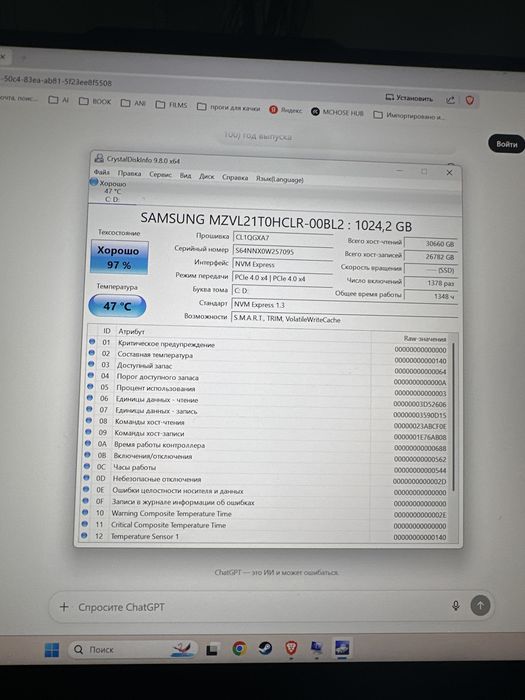Open the Импортировано bookmarks folder
The image size is (525, 700).
click(x=409, y=115)
